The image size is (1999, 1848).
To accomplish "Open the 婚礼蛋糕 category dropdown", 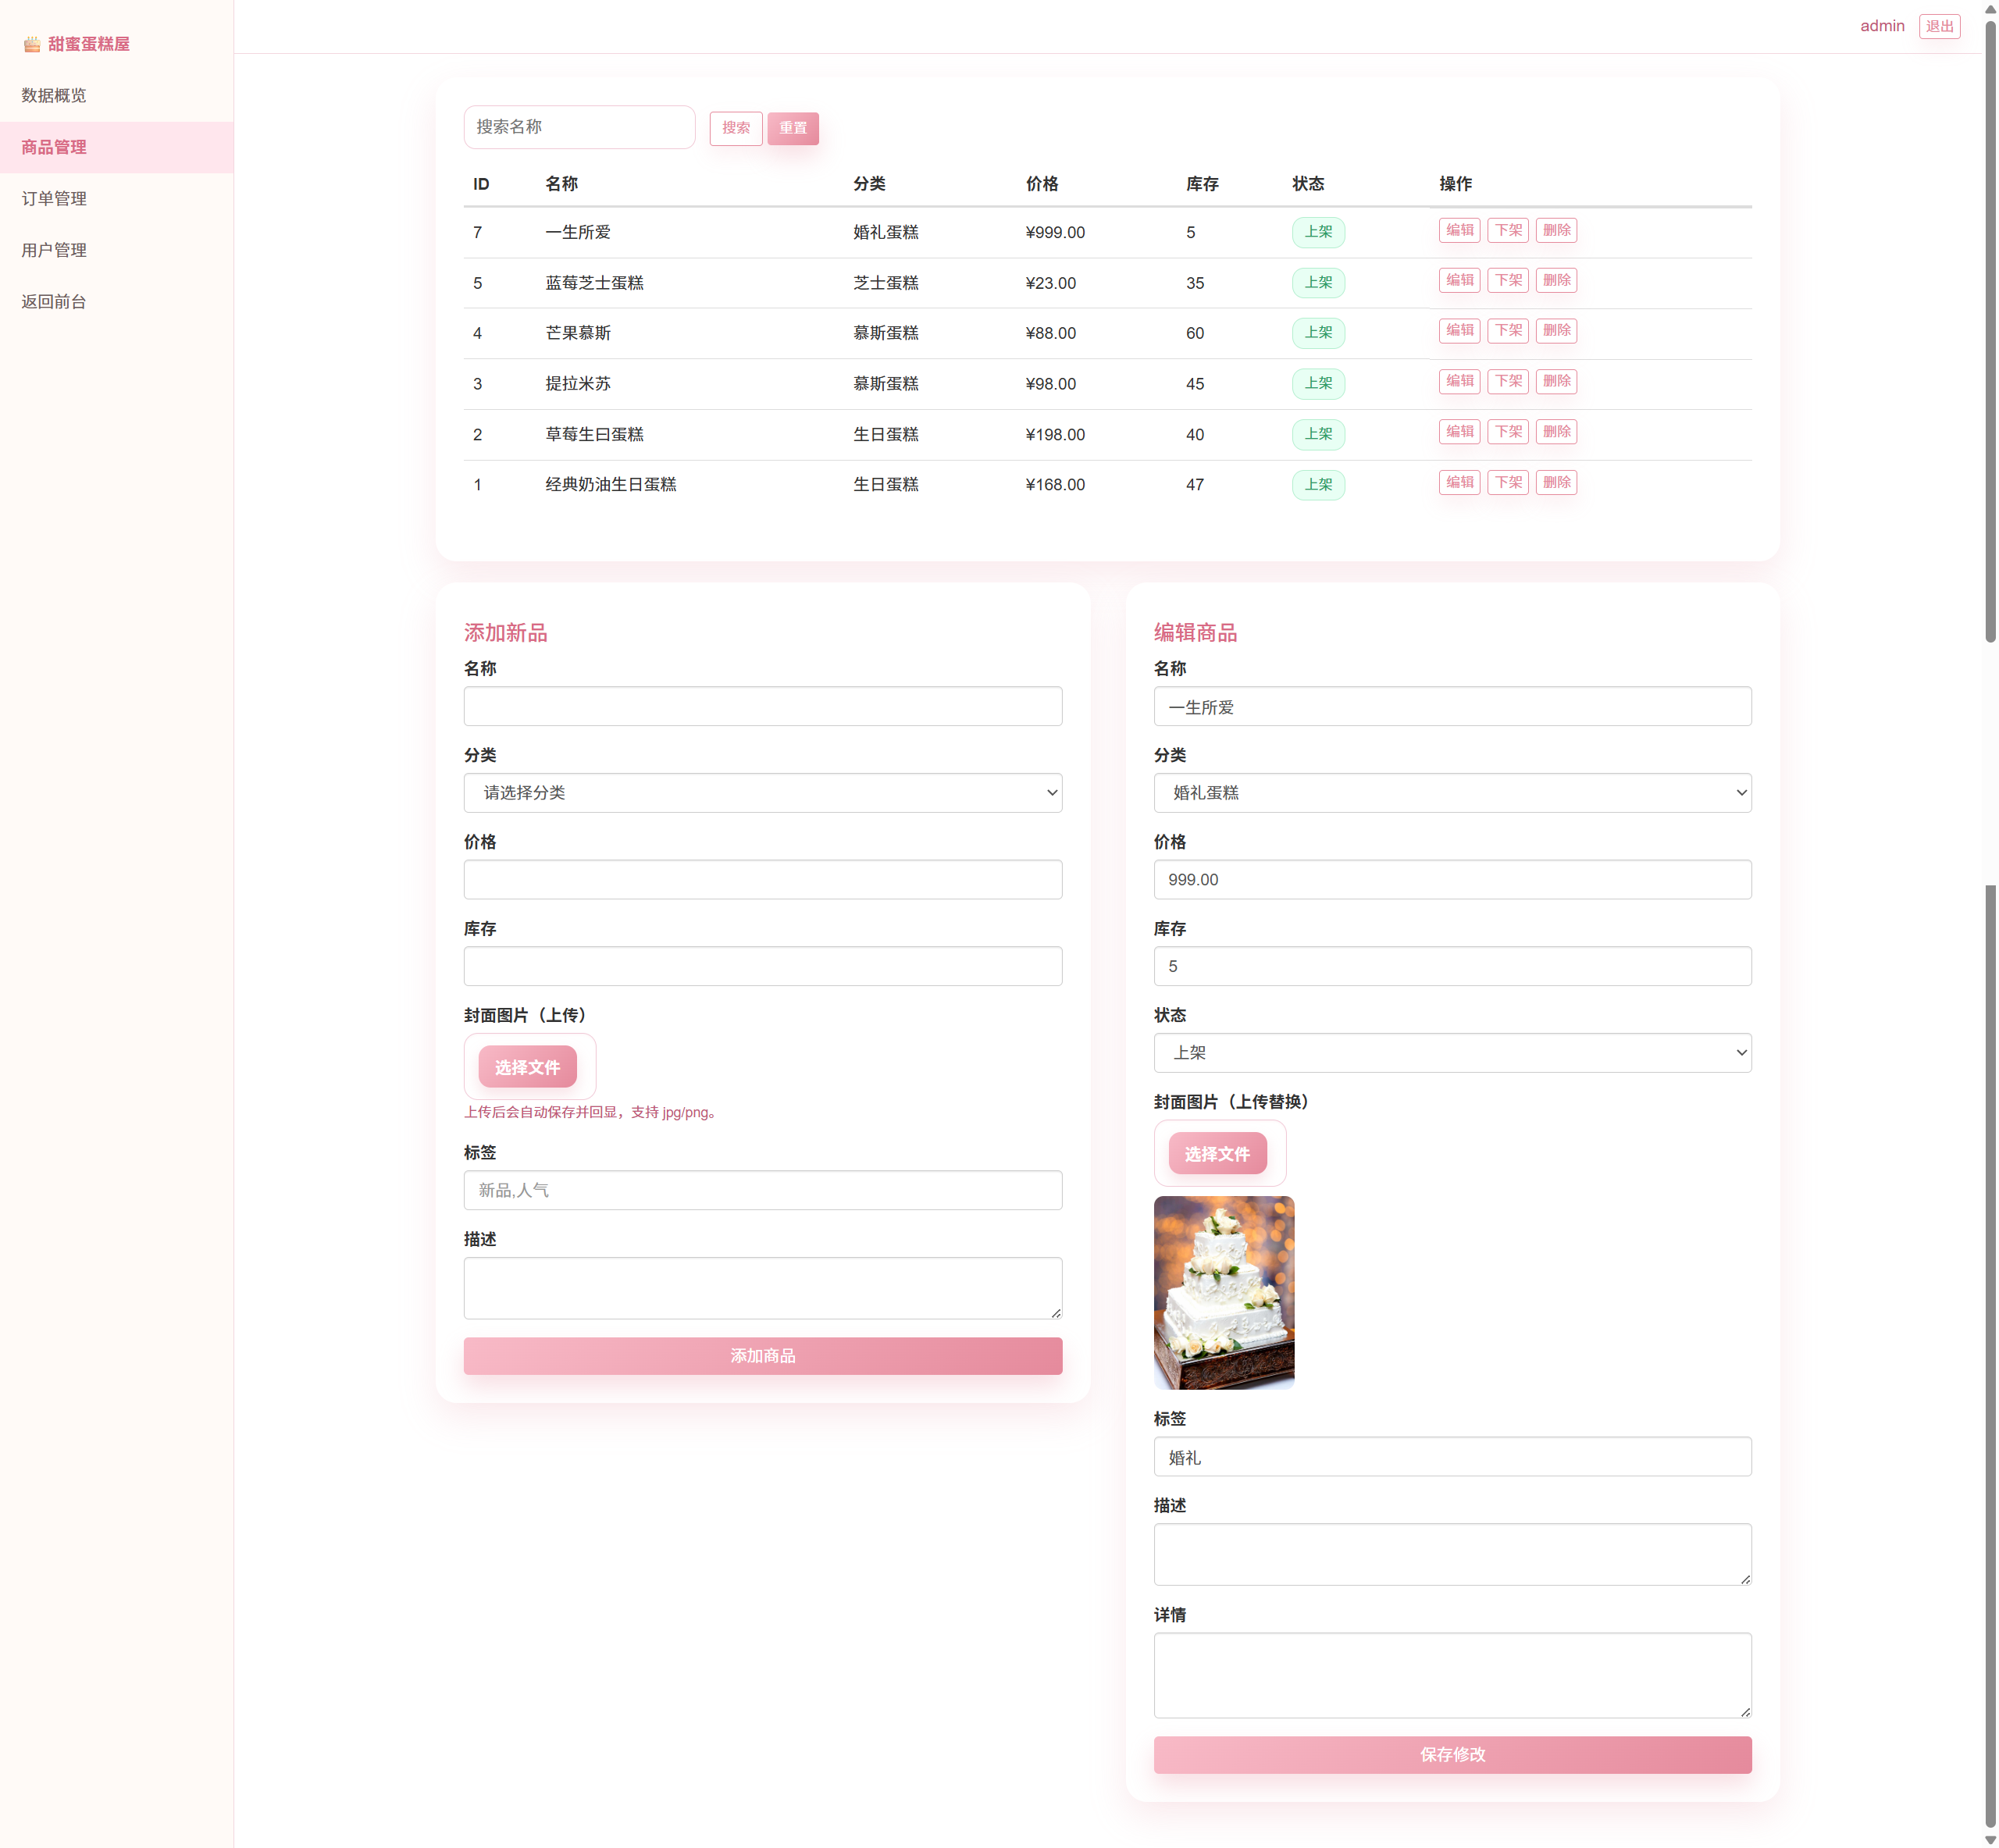I will [x=1452, y=792].
